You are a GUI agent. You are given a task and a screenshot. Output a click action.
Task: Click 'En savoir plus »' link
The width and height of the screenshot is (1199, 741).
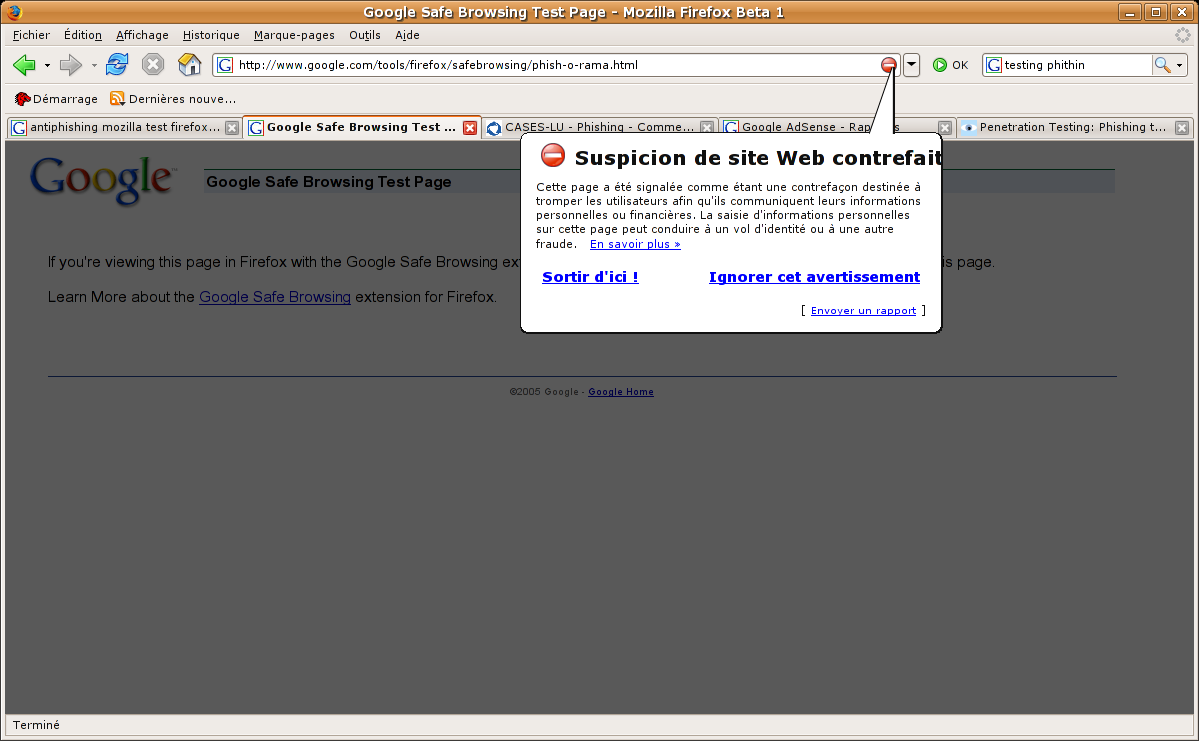[635, 244]
